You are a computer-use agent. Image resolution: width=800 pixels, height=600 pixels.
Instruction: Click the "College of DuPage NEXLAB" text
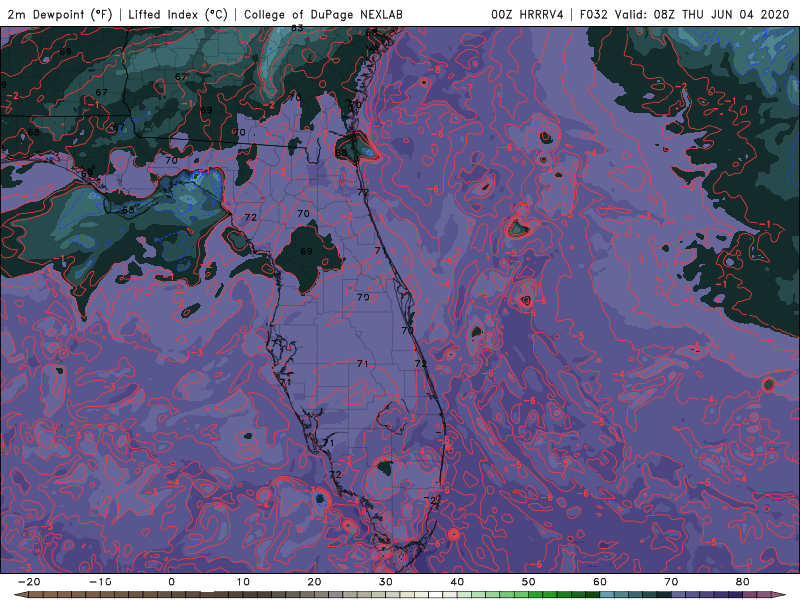point(323,15)
